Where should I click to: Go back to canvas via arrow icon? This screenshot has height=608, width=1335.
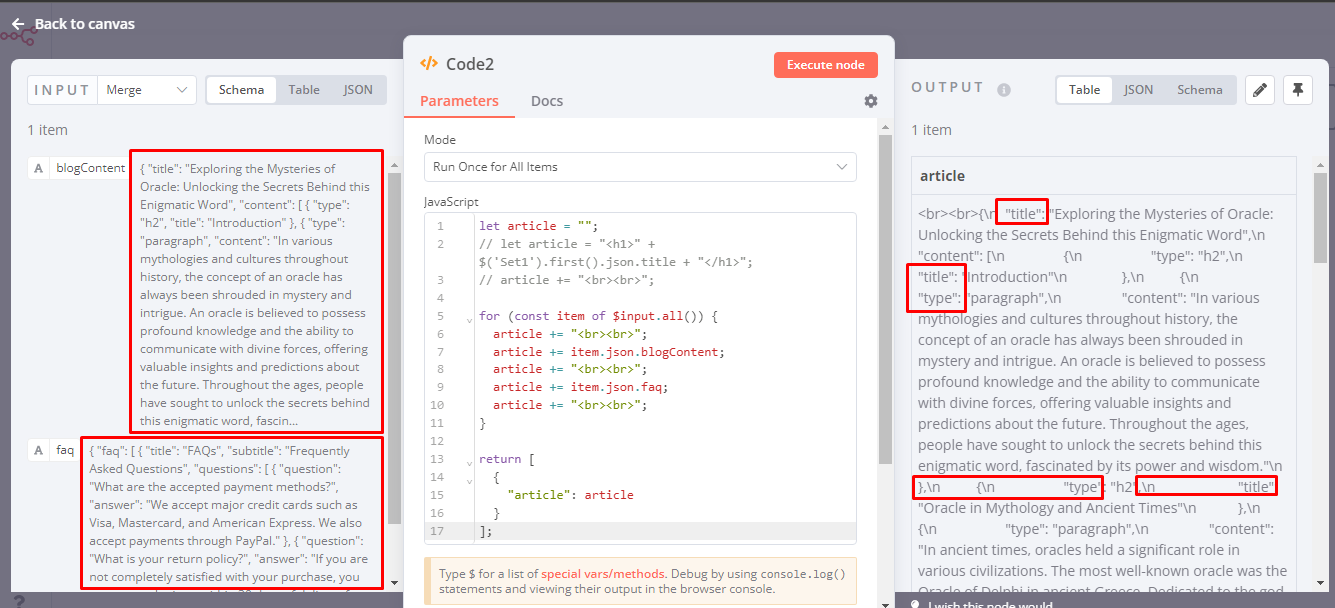point(18,24)
